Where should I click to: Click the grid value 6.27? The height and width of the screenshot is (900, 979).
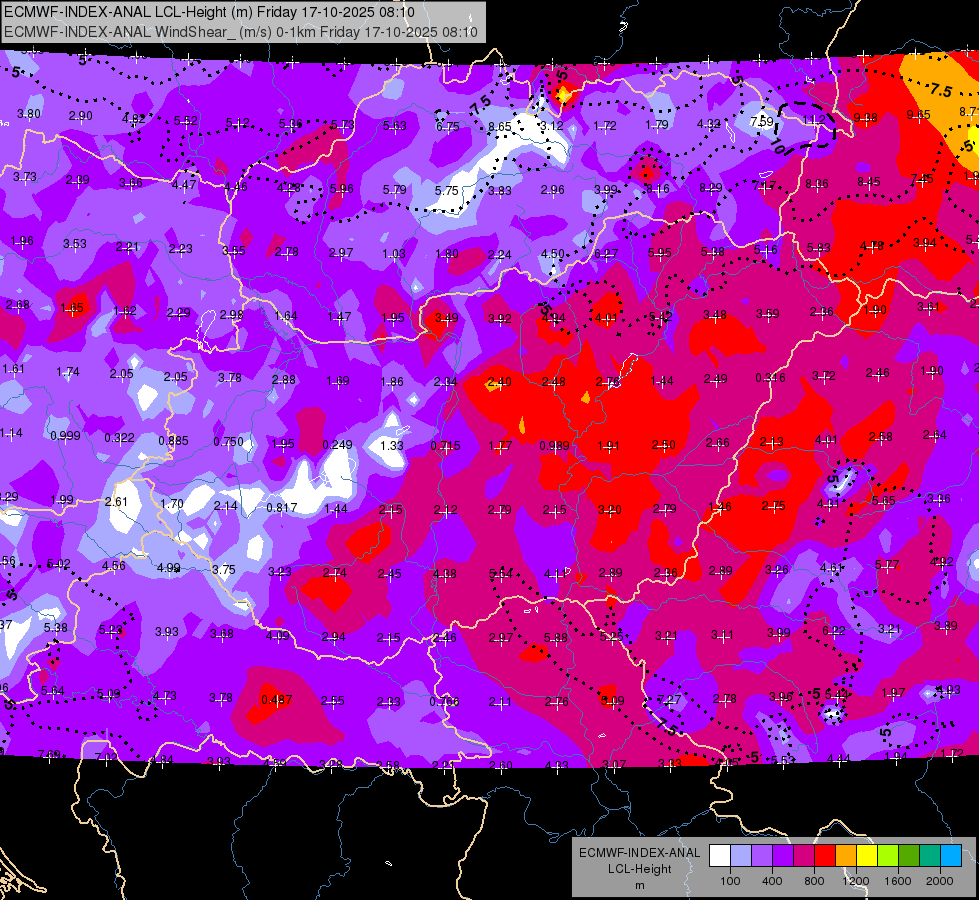coord(606,253)
